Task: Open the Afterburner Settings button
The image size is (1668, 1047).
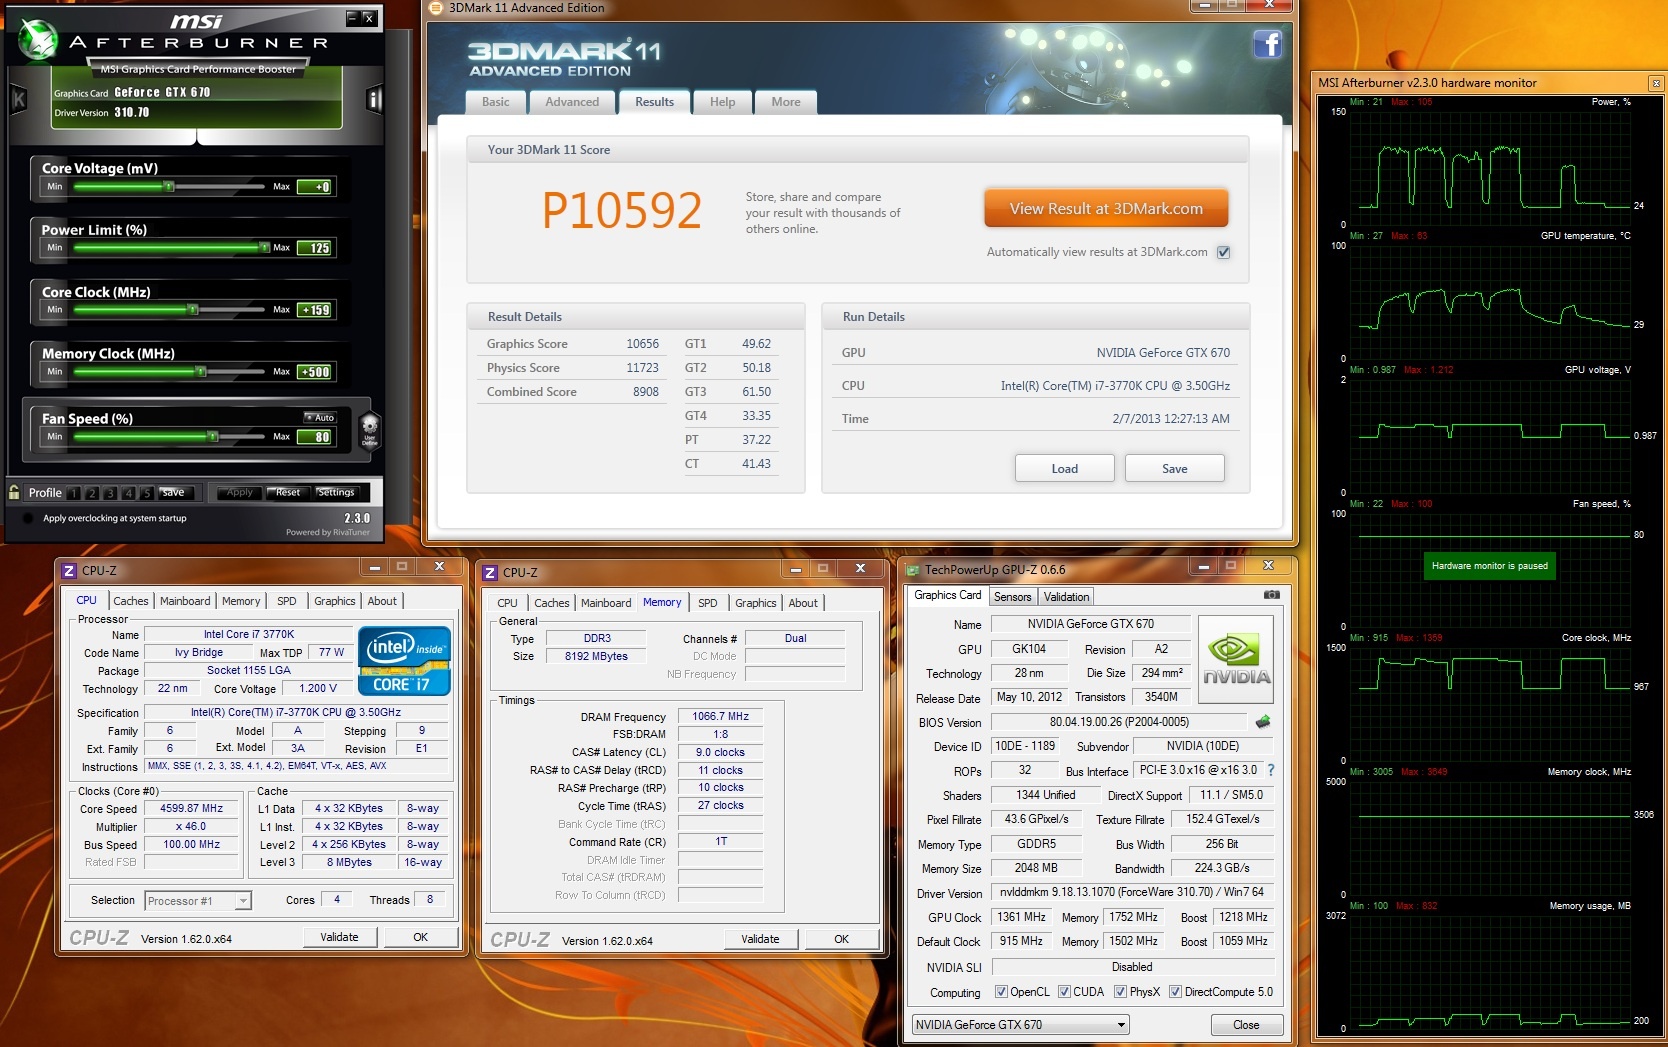Action: [336, 492]
